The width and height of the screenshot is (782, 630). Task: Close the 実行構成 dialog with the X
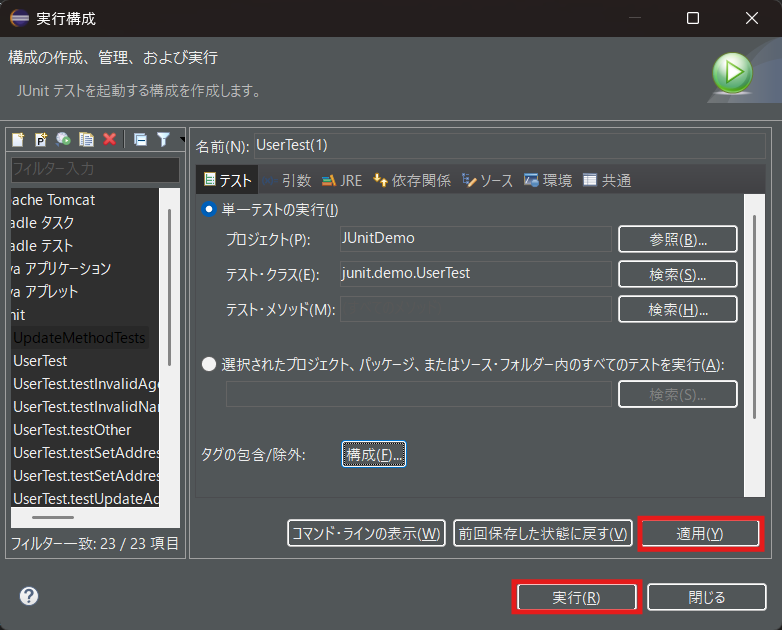[752, 18]
